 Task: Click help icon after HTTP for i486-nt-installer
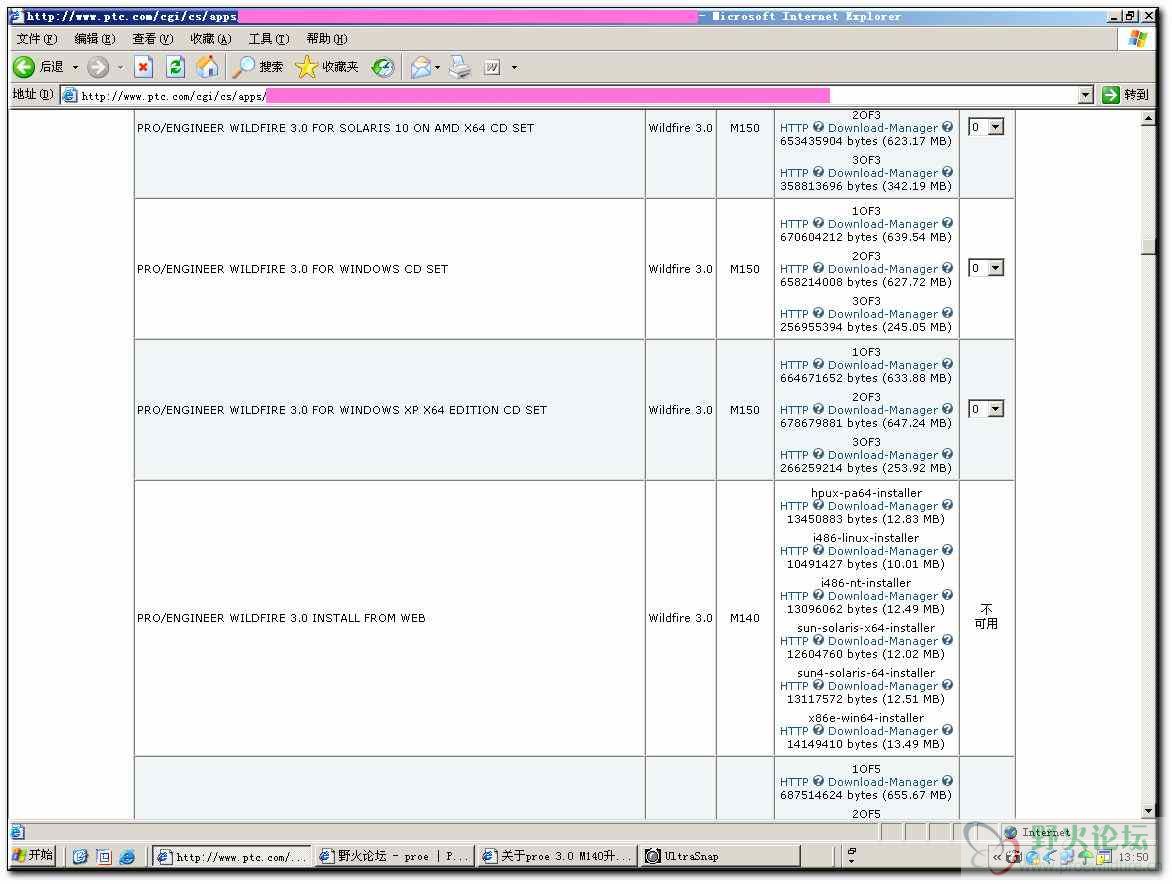tap(819, 596)
